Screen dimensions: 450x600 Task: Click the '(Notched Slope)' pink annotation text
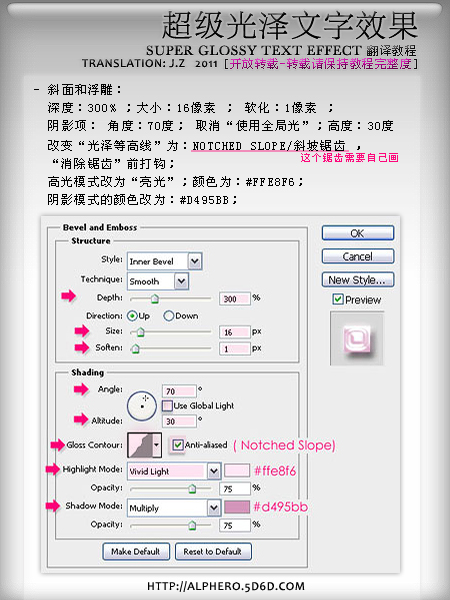point(284,445)
